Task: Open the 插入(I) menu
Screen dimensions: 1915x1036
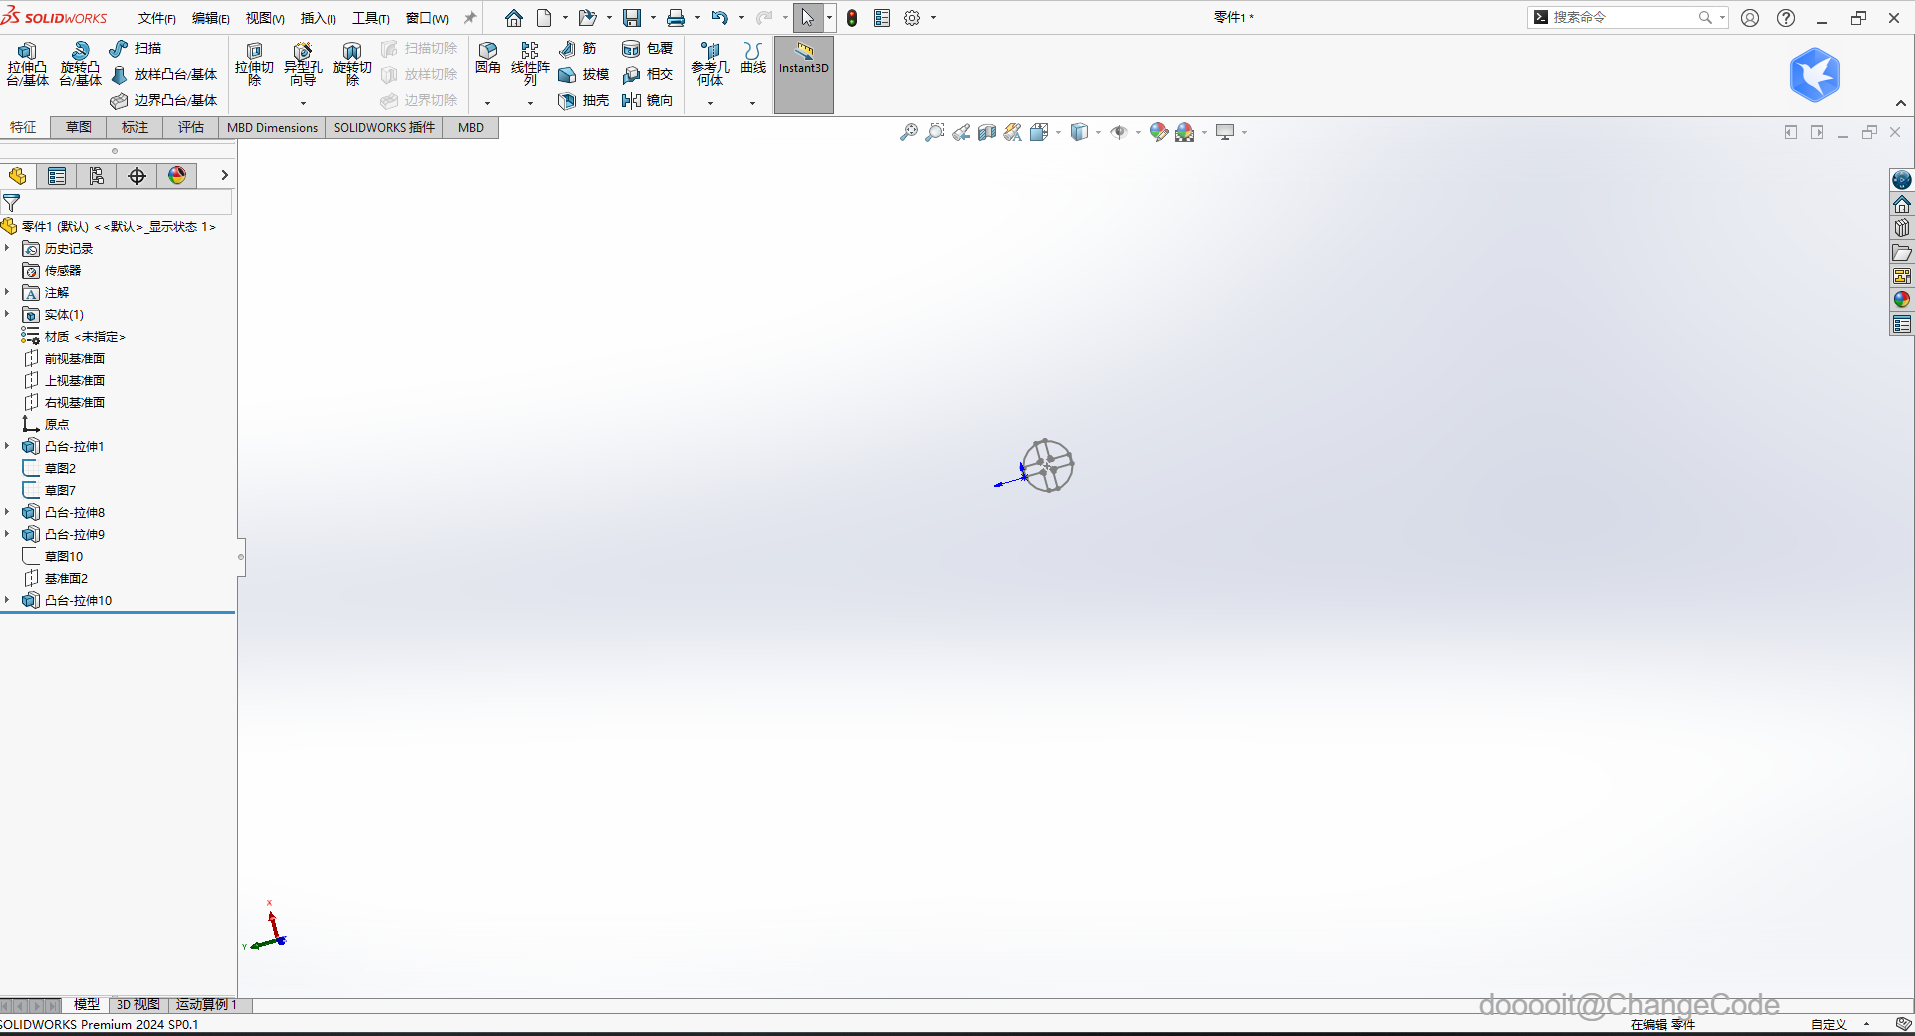Action: tap(318, 18)
